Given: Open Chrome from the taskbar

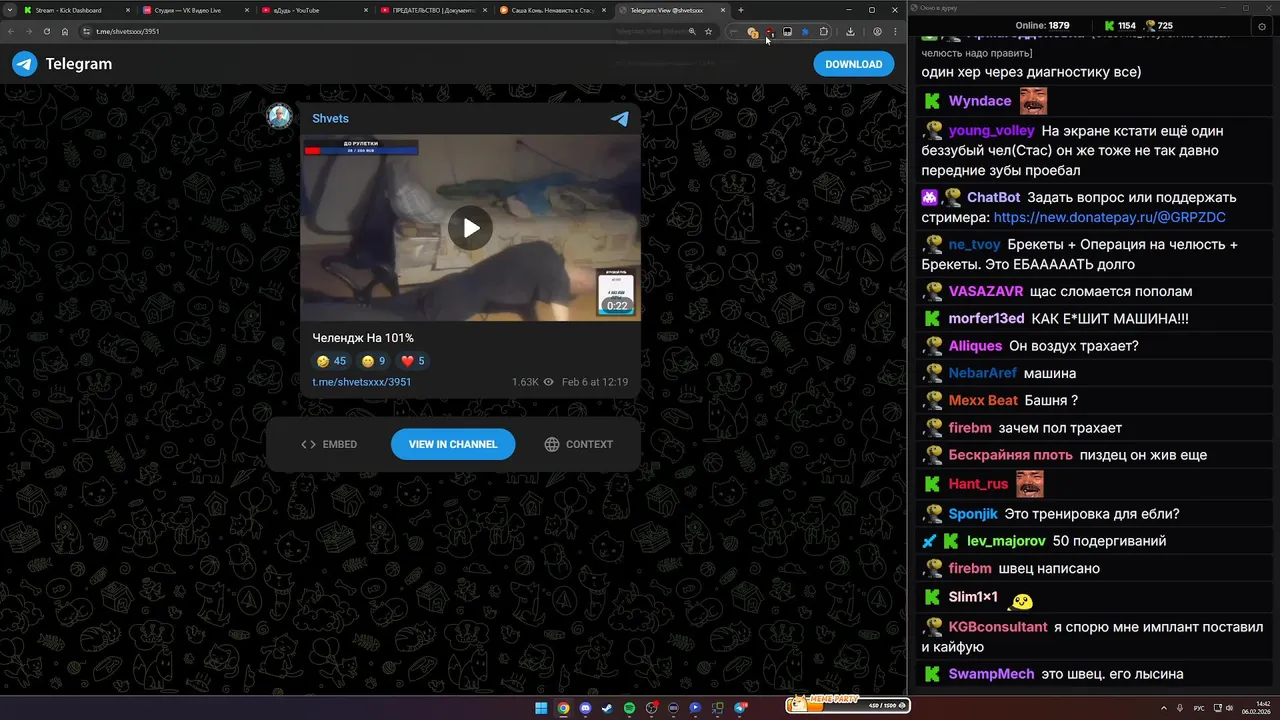Looking at the screenshot, I should point(563,708).
